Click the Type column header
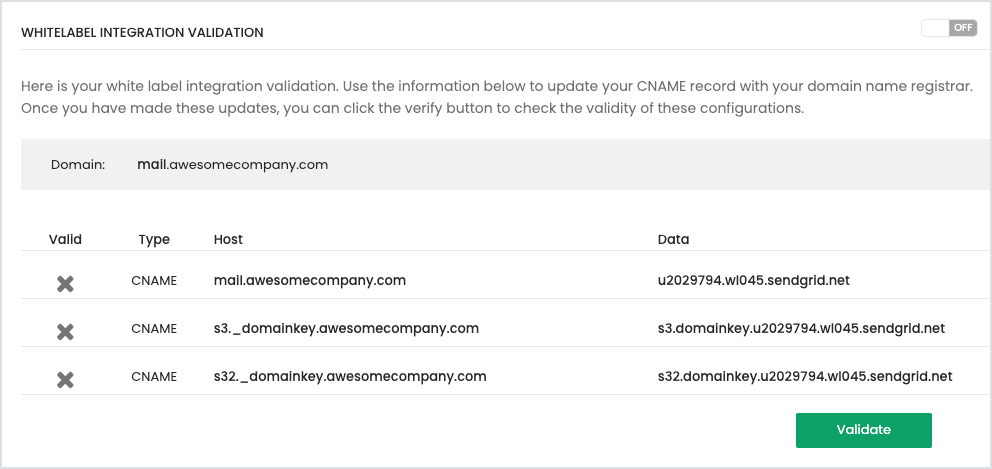Screen dimensions: 992x469 [154, 240]
